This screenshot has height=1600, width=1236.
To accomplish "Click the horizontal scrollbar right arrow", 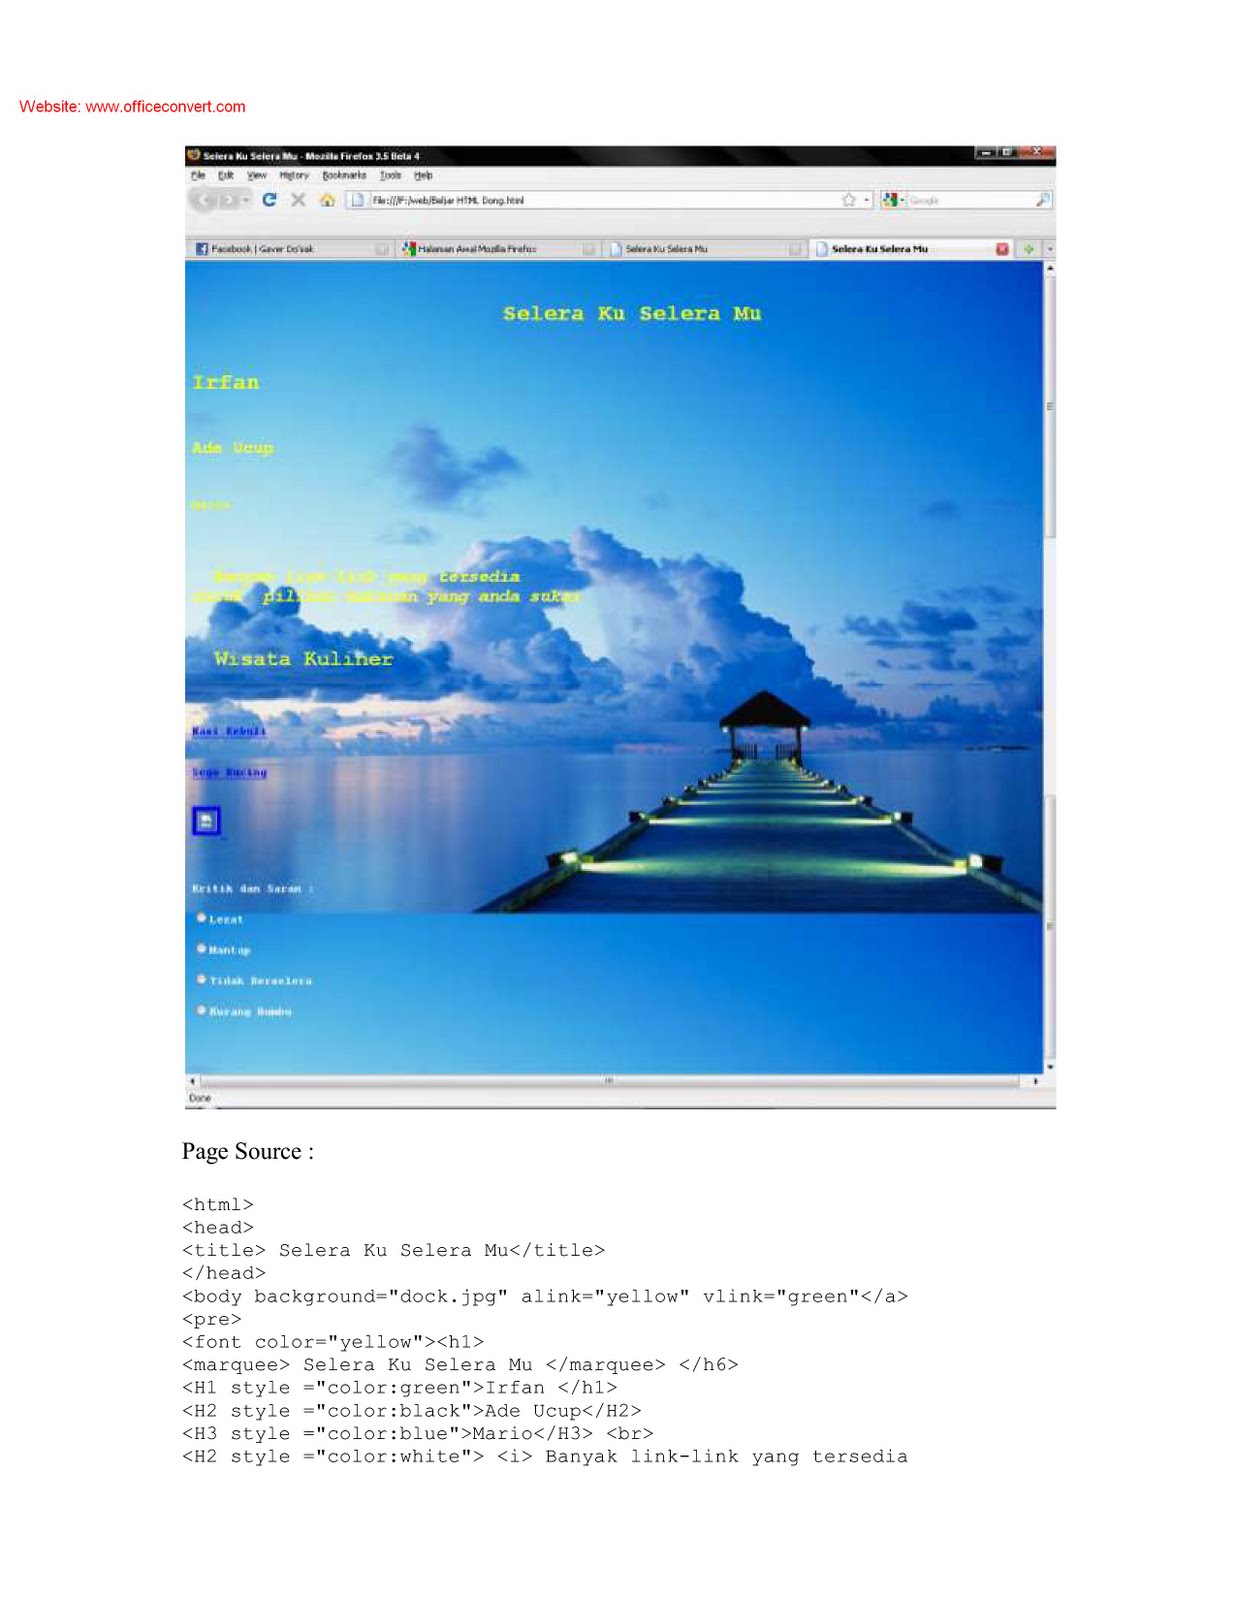I will [x=1035, y=1081].
